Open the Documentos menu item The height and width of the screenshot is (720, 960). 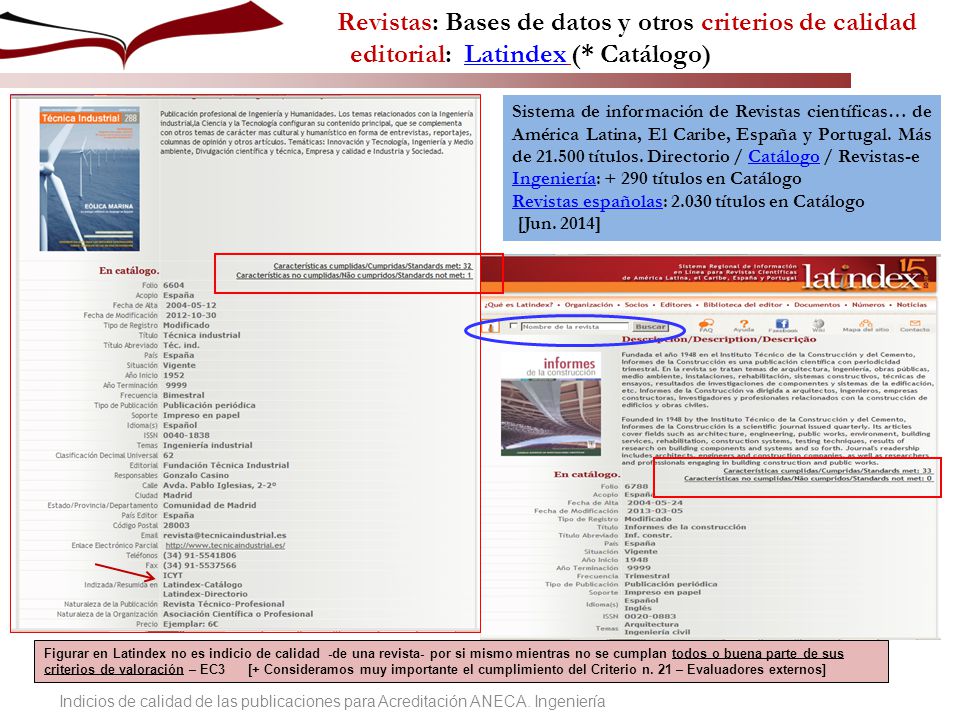click(x=817, y=304)
